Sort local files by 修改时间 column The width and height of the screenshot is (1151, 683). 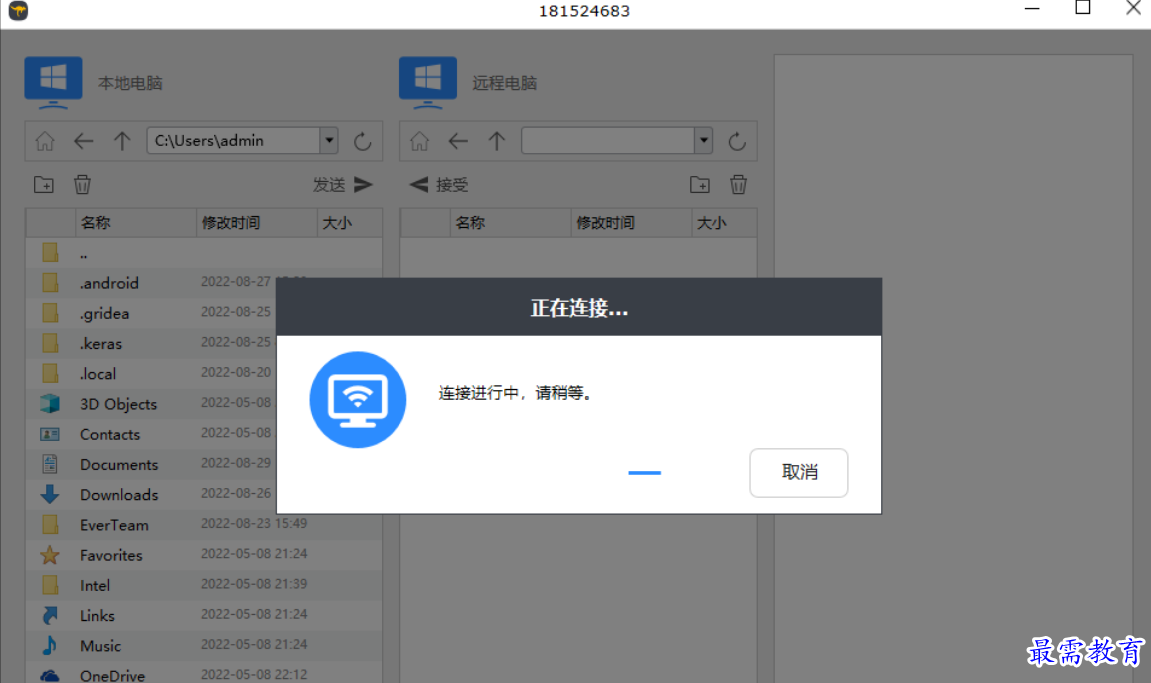coord(230,222)
